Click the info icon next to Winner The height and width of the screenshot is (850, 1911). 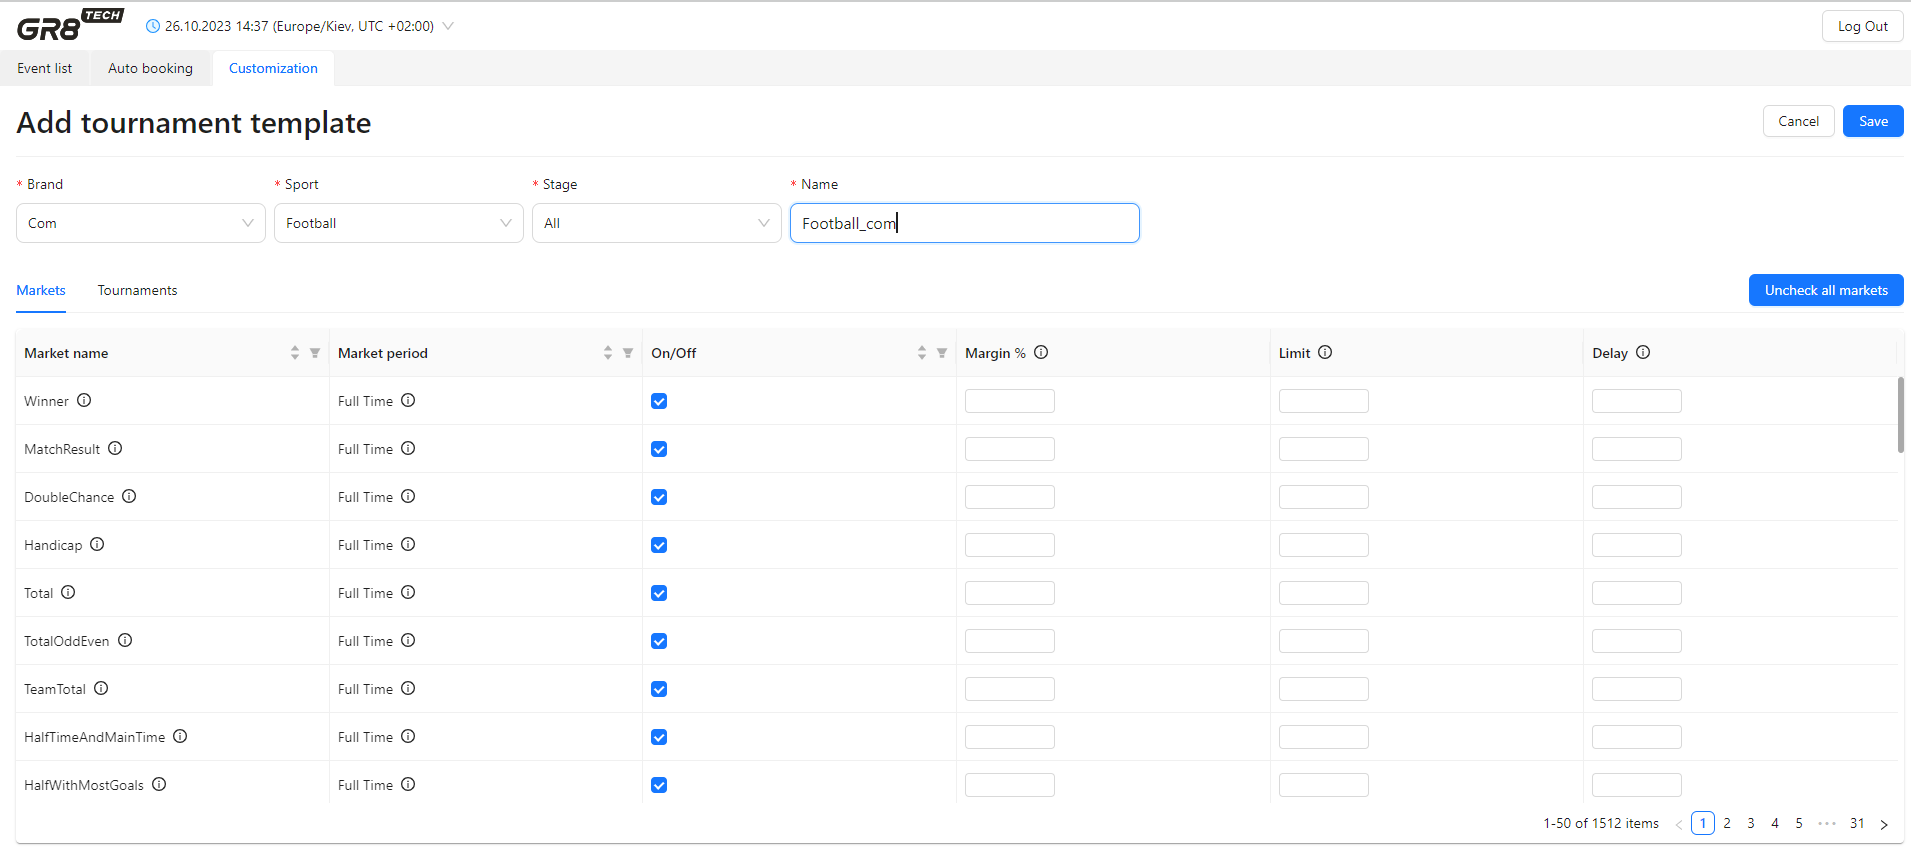tap(84, 400)
